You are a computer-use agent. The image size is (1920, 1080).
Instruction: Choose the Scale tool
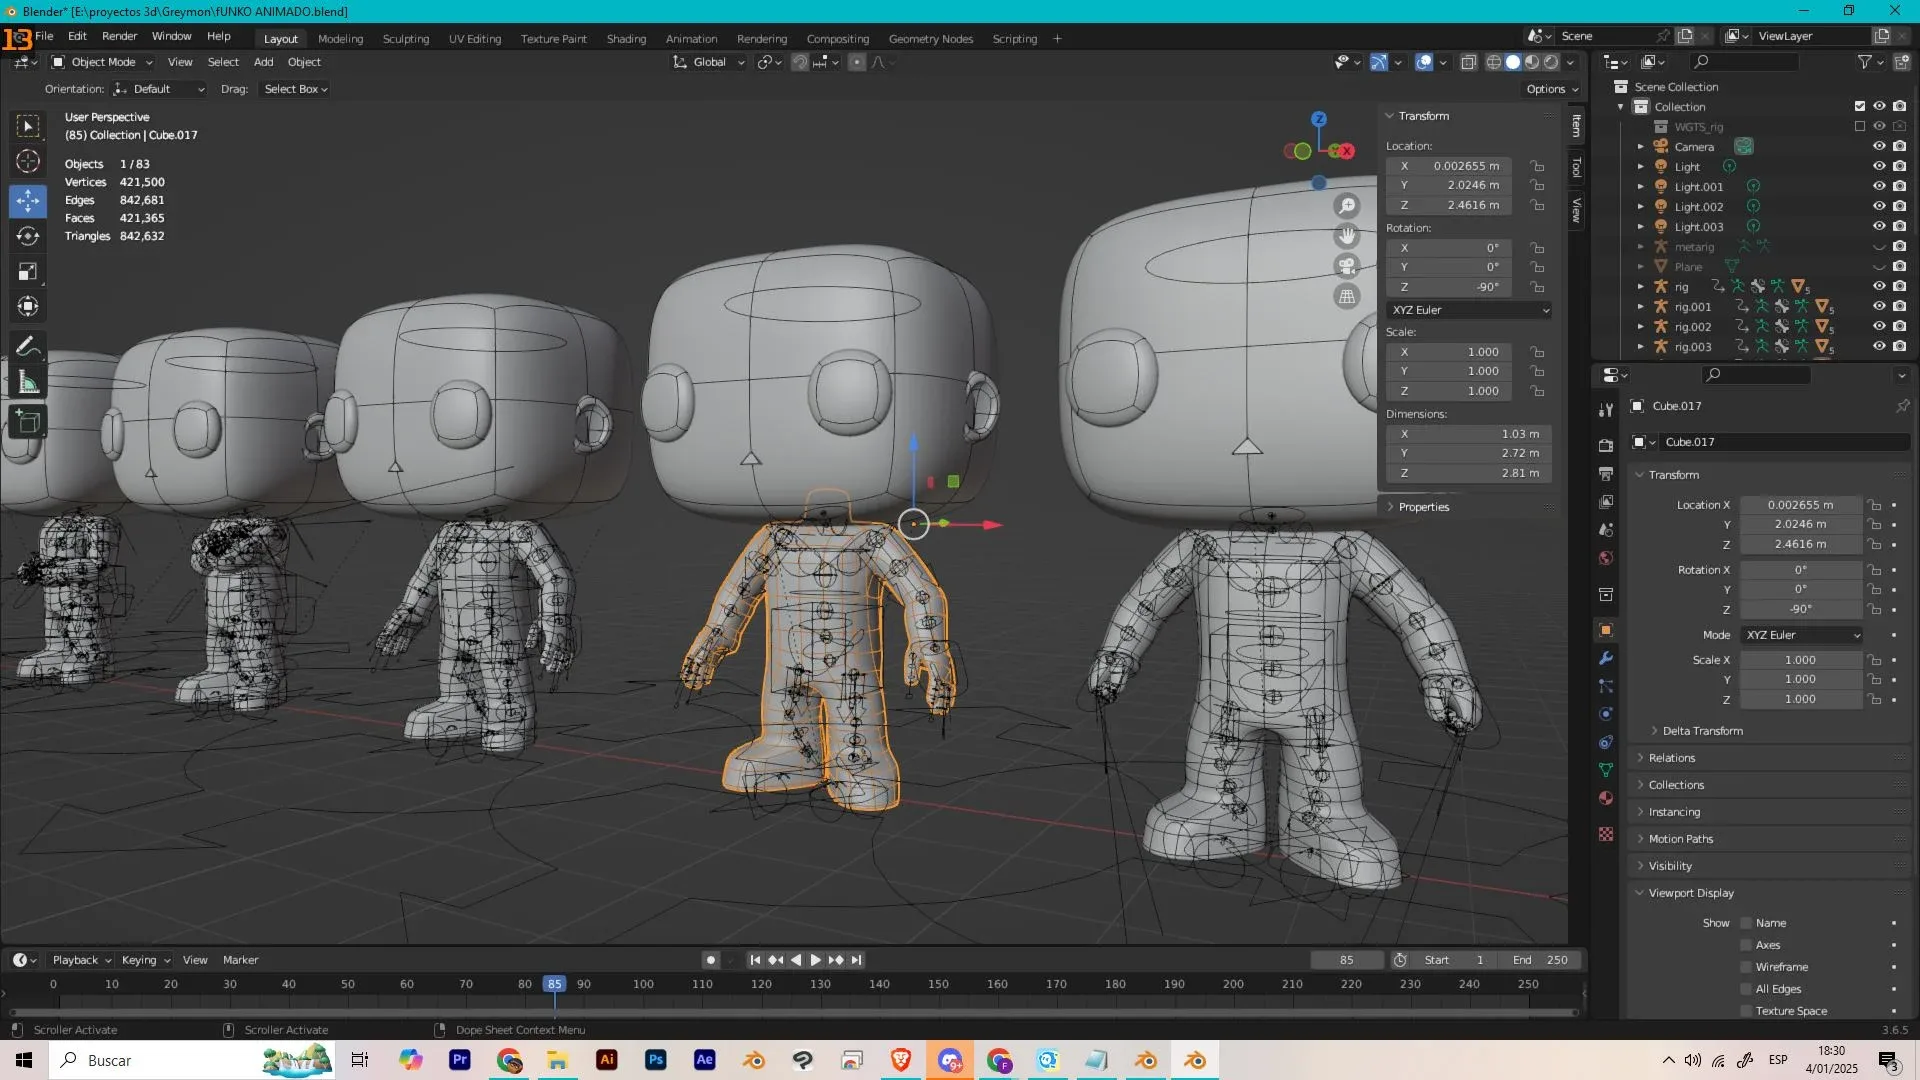[x=28, y=271]
